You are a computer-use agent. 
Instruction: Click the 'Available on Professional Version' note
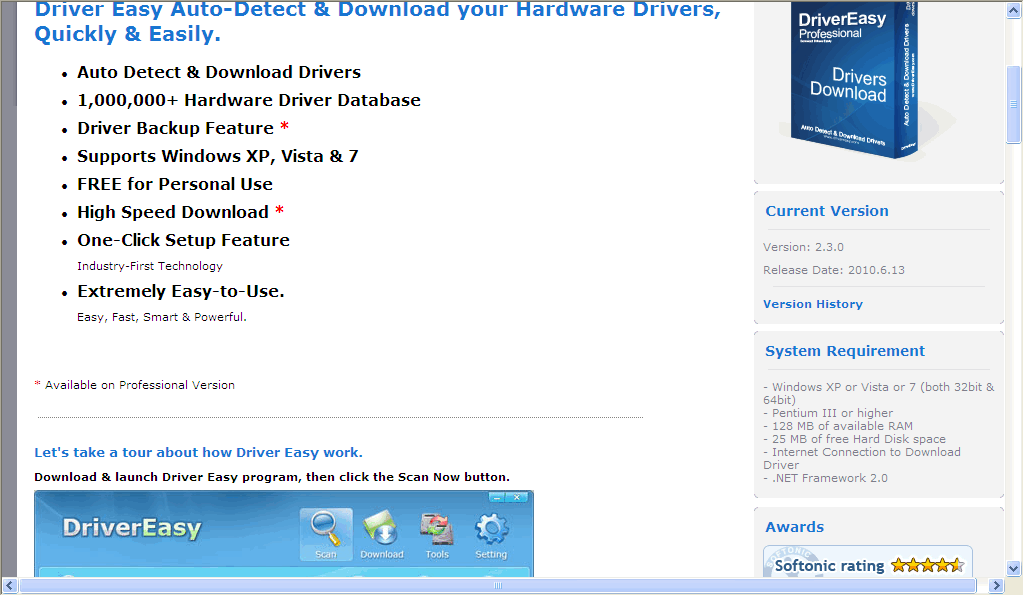[134, 384]
